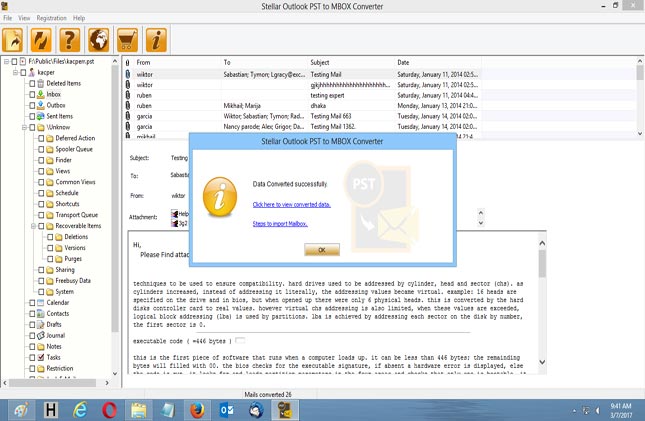Toggle the Calendar checkbox

32,302
